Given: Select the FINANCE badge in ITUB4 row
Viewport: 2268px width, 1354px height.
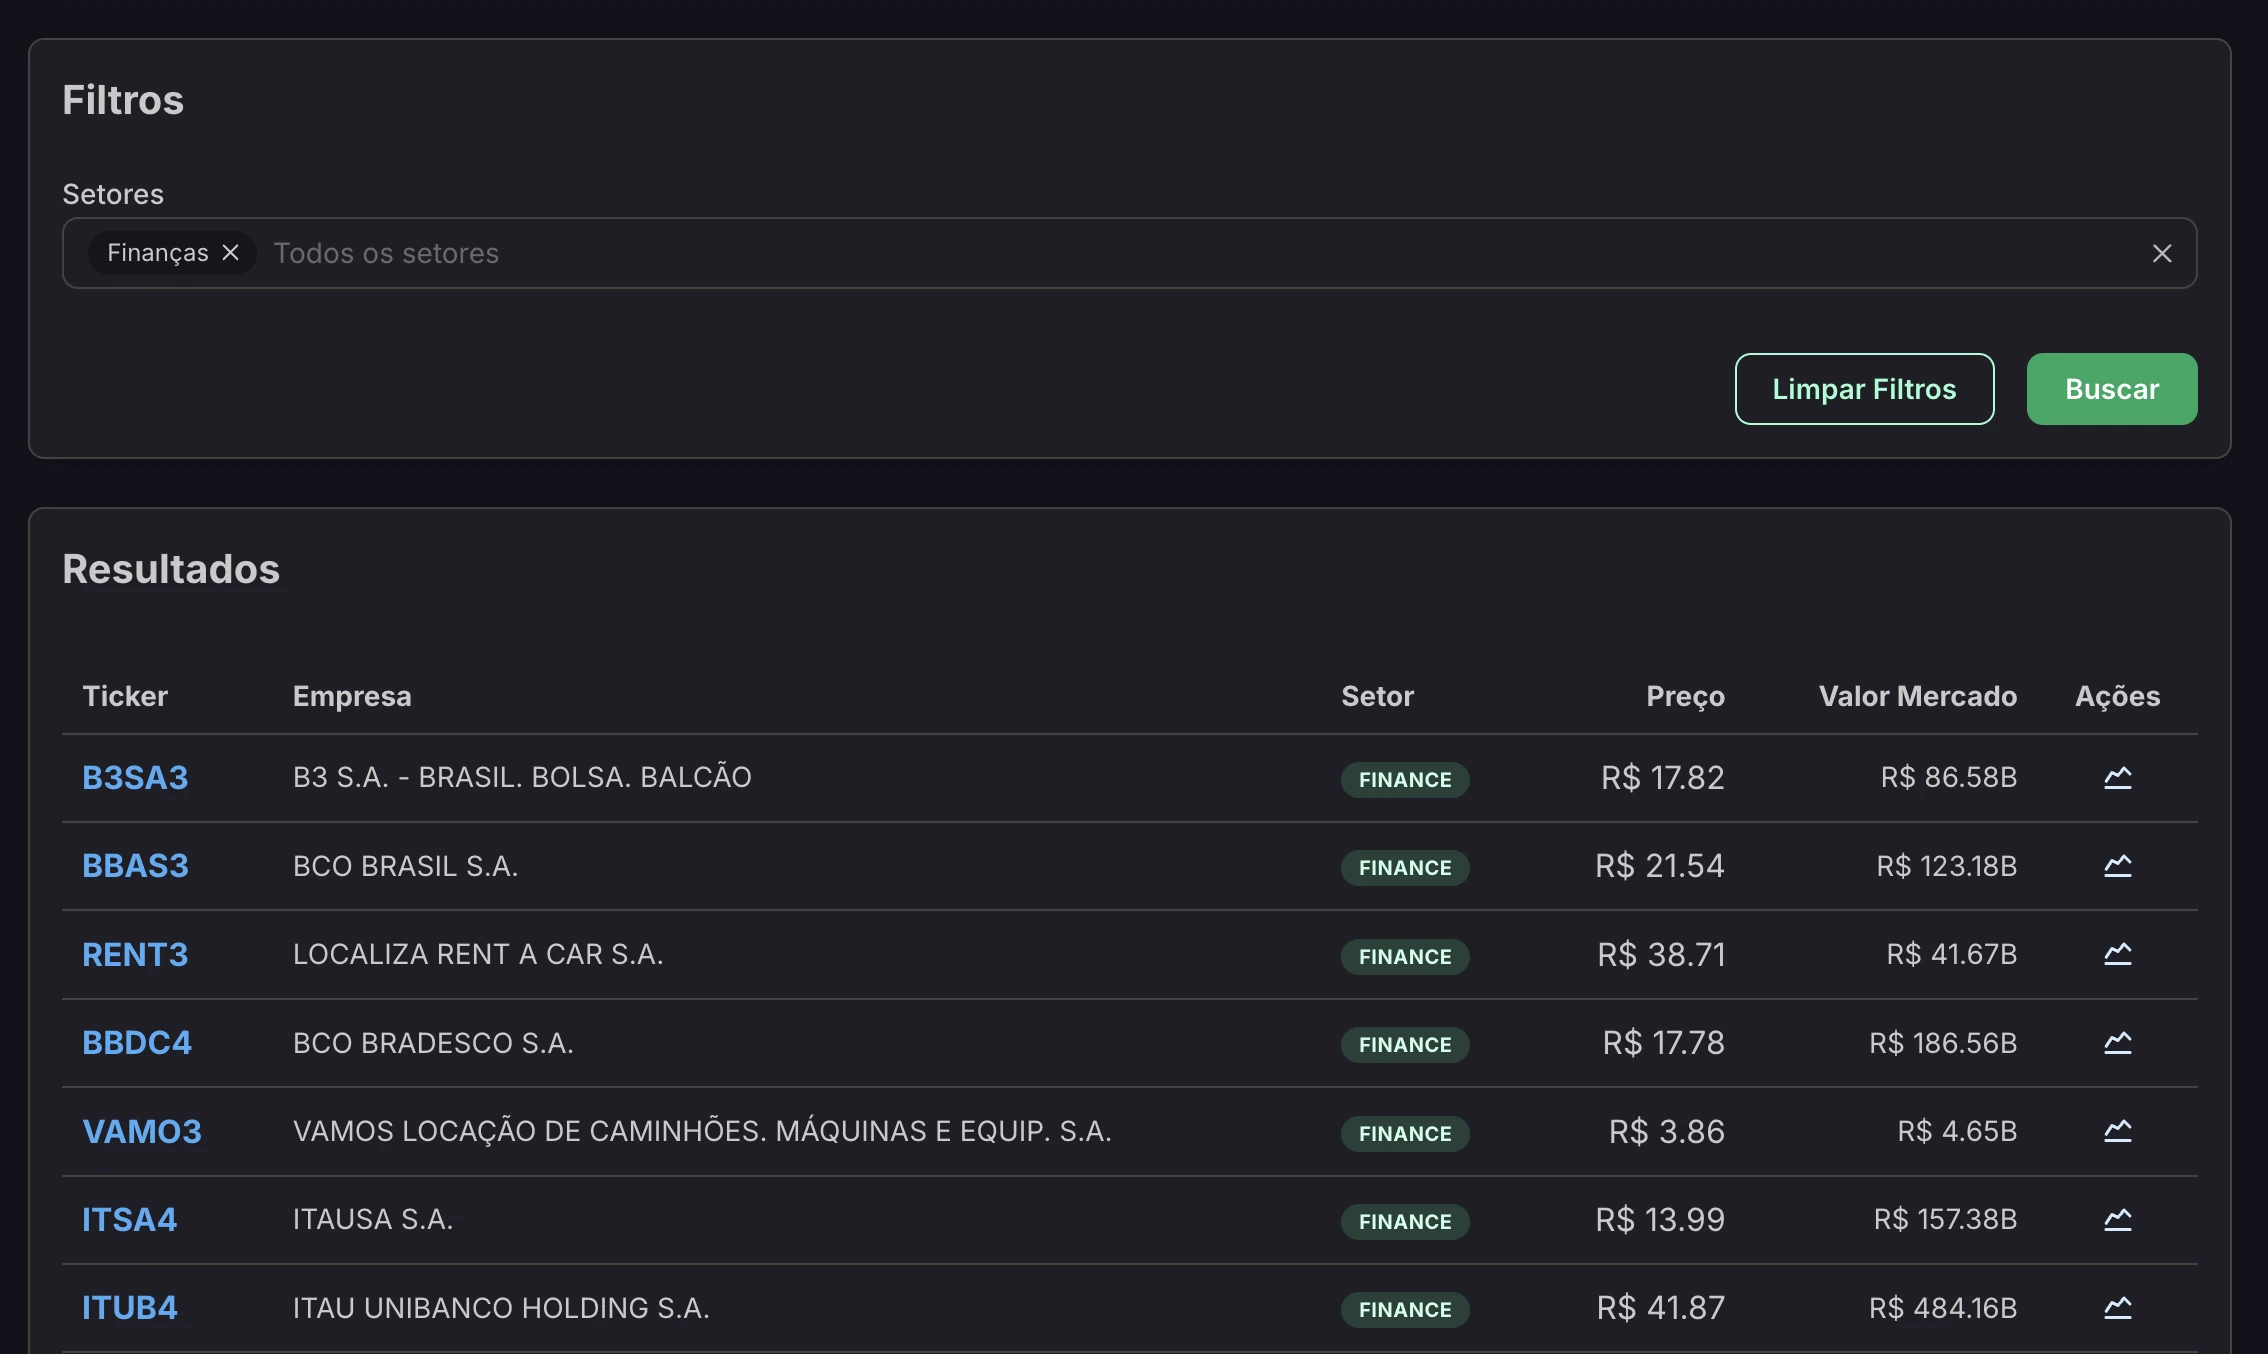Looking at the screenshot, I should (x=1405, y=1309).
